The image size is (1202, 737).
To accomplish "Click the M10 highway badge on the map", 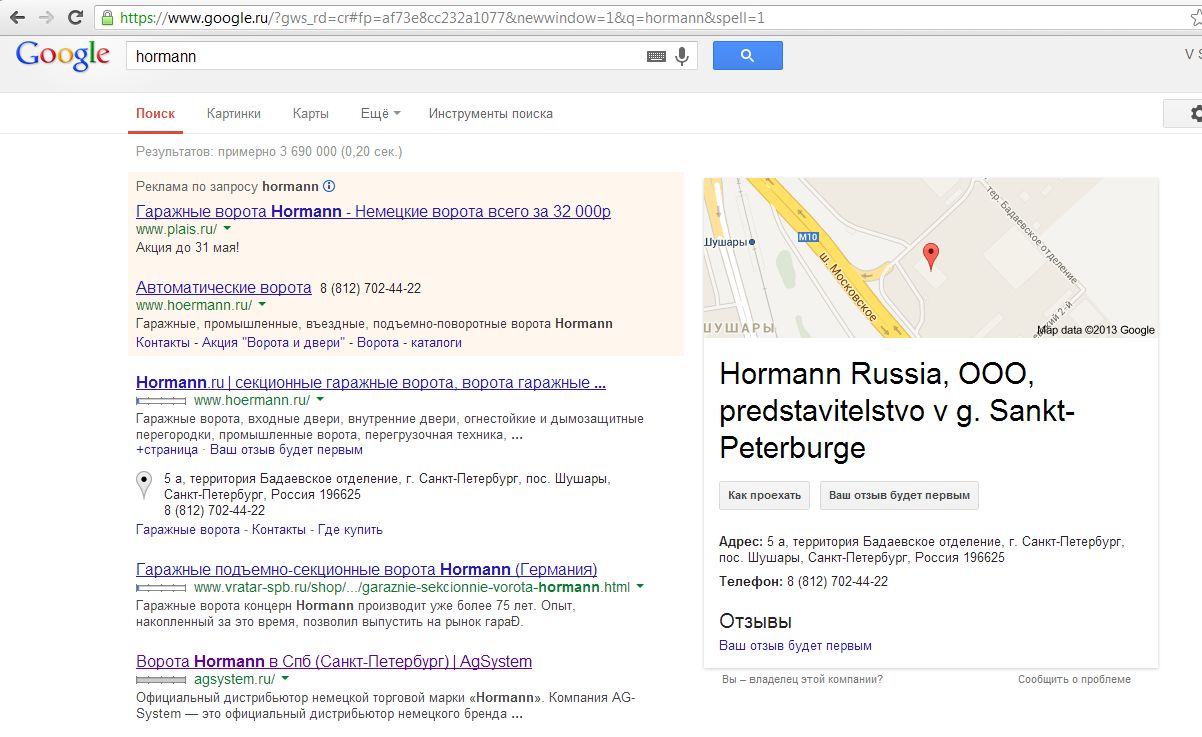I will (x=808, y=238).
